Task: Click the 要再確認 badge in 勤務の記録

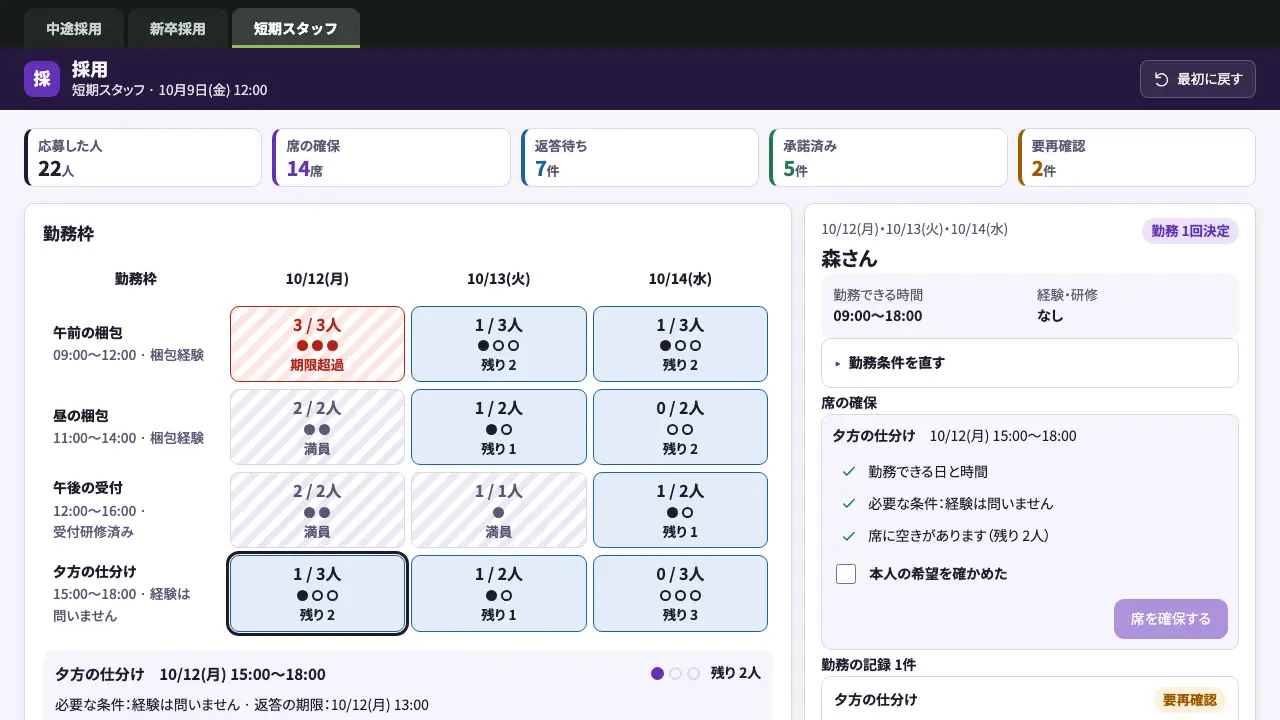Action: [1190, 700]
